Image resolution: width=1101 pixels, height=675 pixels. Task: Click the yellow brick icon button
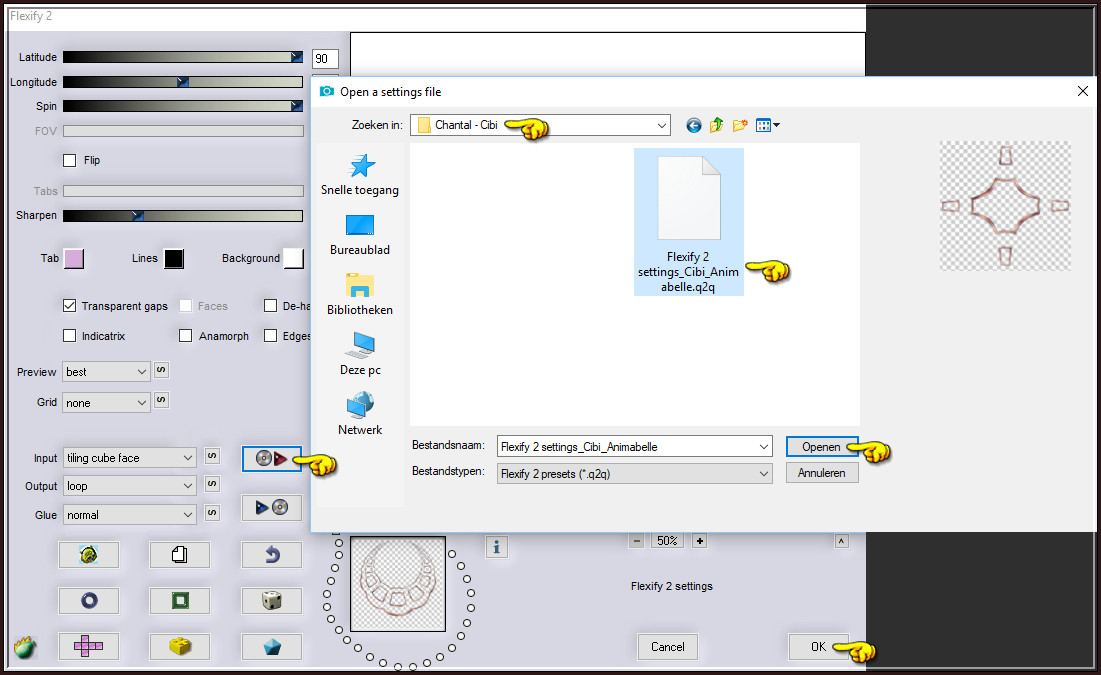tap(180, 646)
